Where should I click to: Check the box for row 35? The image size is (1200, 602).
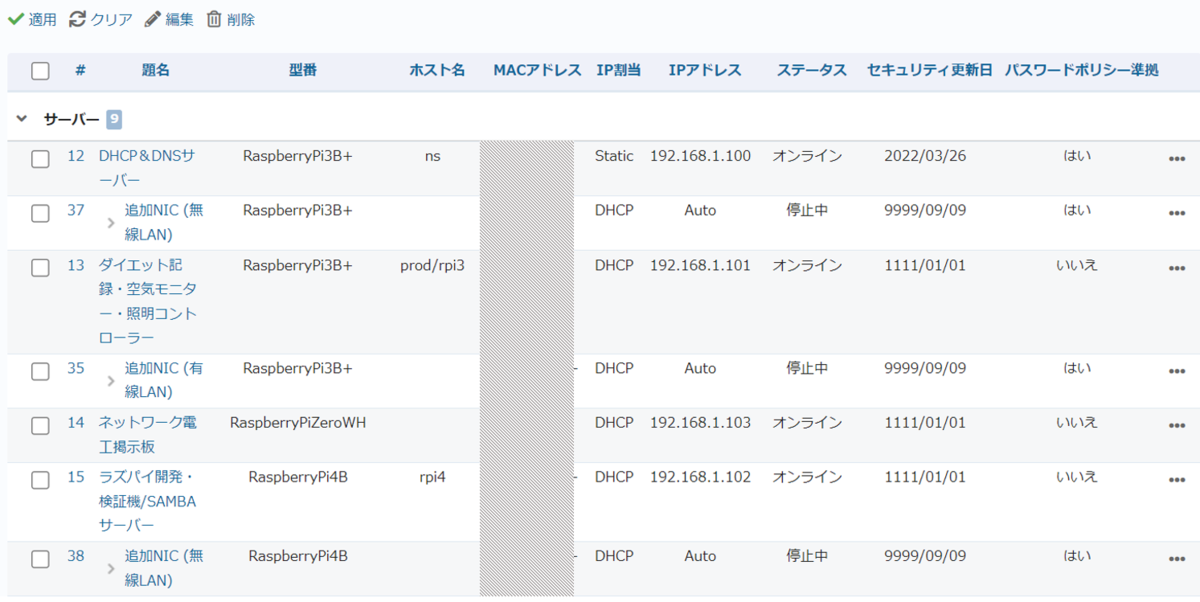(x=40, y=371)
